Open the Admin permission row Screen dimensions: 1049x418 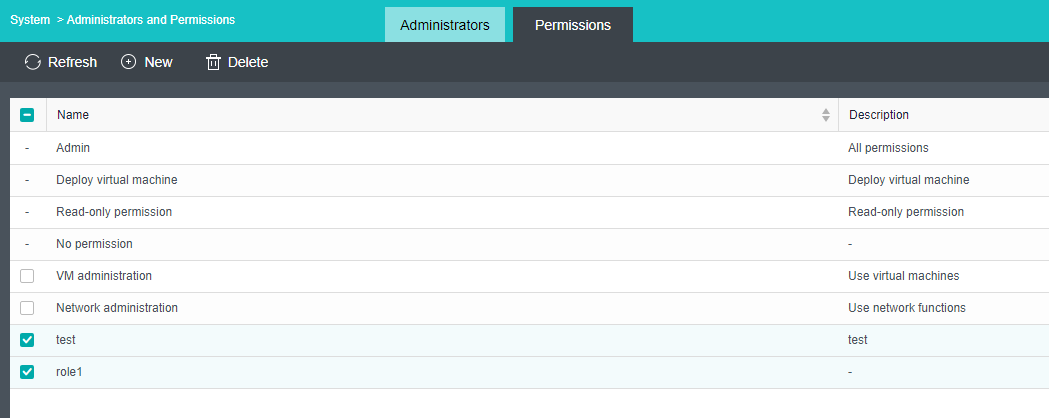click(73, 148)
